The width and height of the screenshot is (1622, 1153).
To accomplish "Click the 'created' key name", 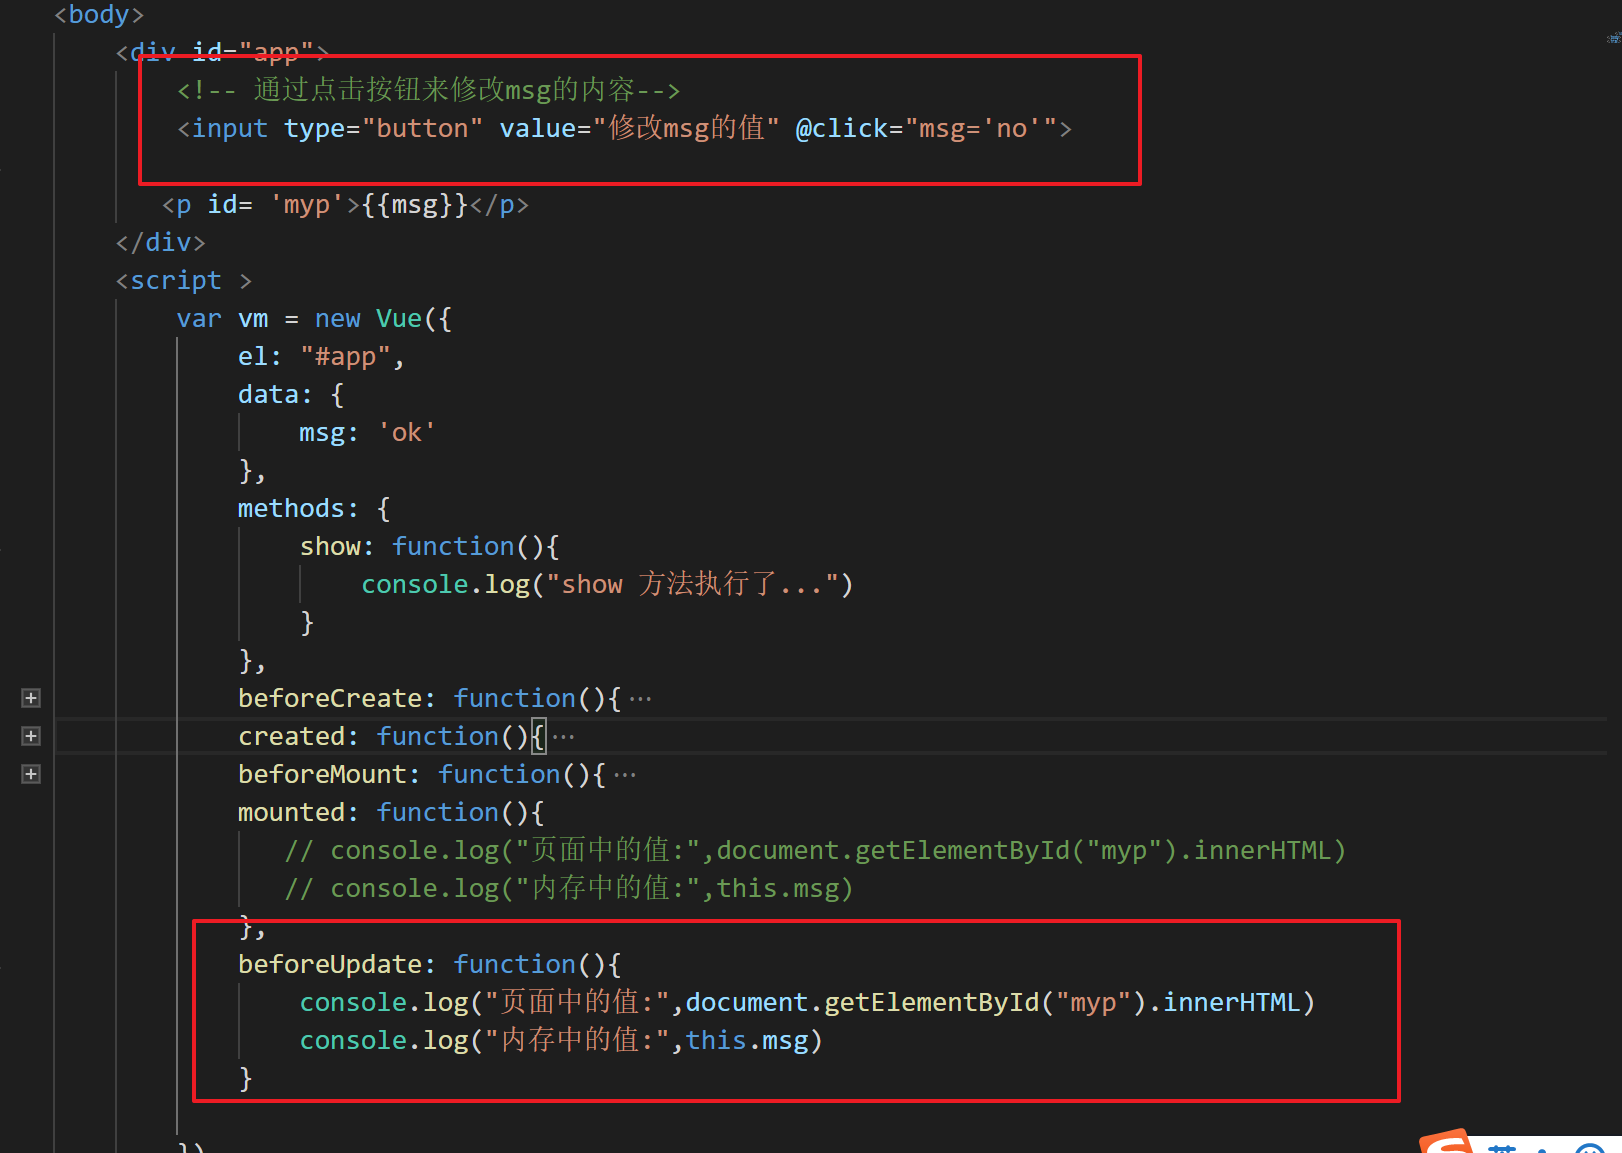I will pyautogui.click(x=291, y=736).
